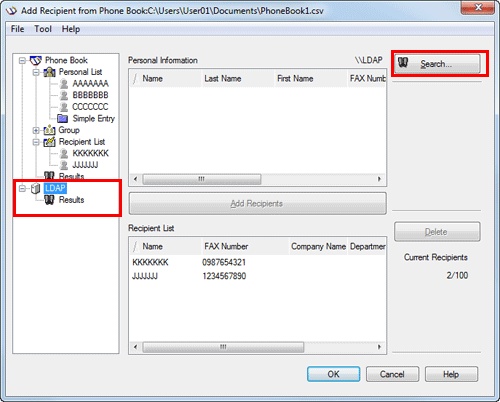500x402 pixels.
Task: Sort by First Name column header
Action: (x=311, y=79)
